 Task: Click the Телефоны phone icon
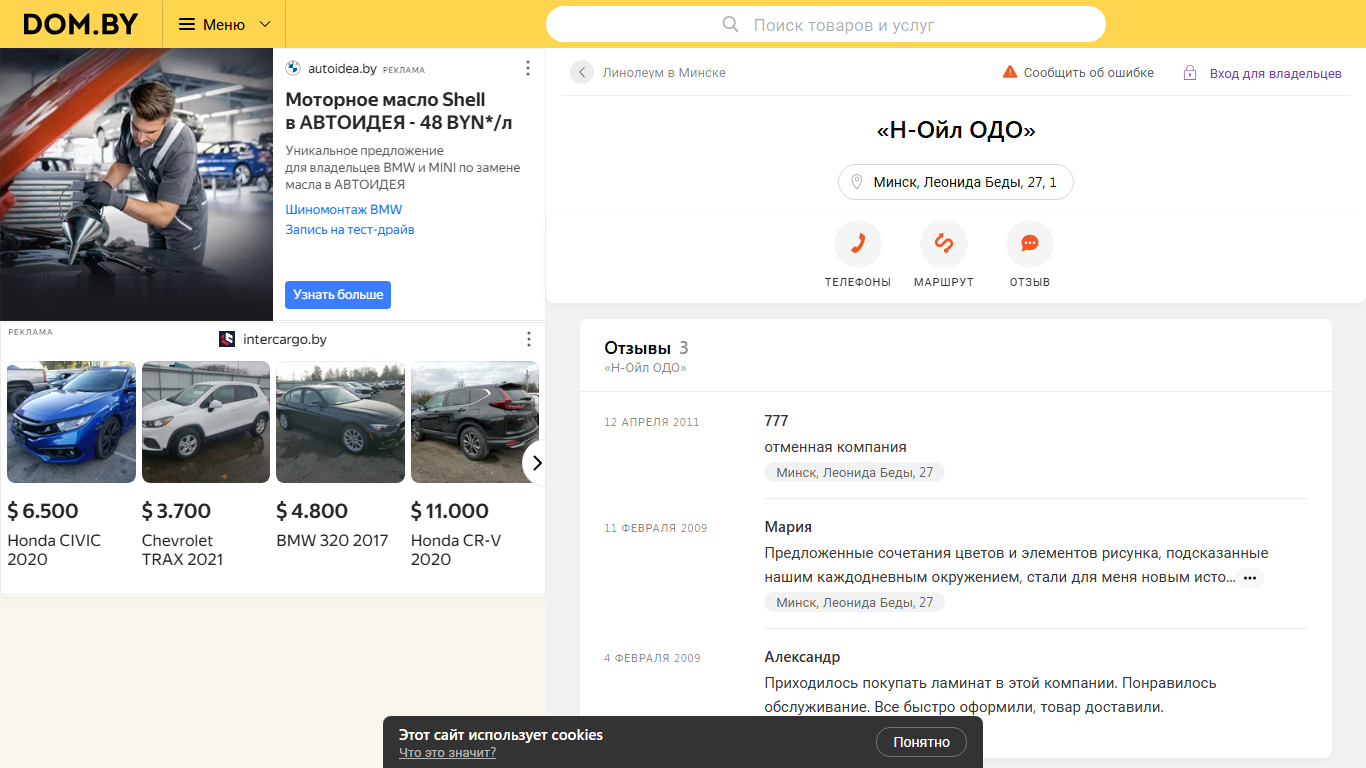click(858, 244)
